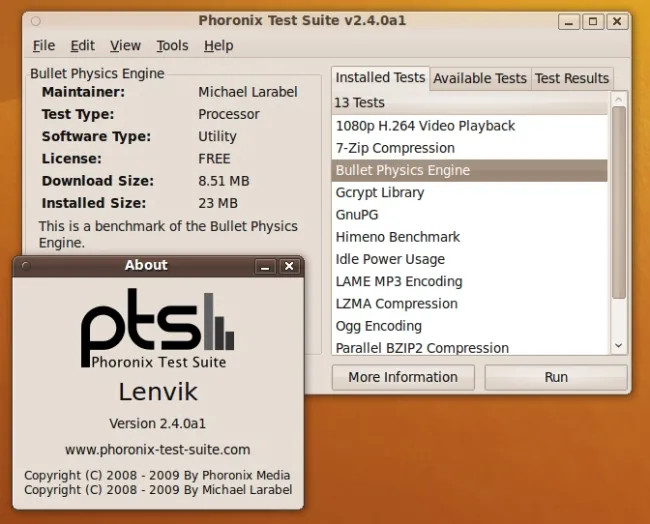The image size is (650, 524).
Task: Click the More Information button
Action: pos(403,377)
